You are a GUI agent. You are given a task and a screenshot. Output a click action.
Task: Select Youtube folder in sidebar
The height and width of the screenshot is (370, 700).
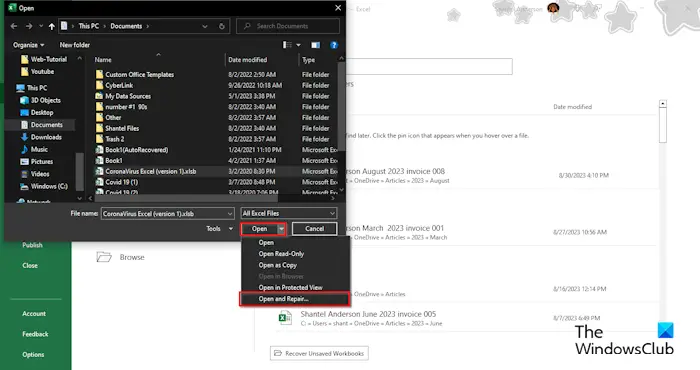coord(38,71)
